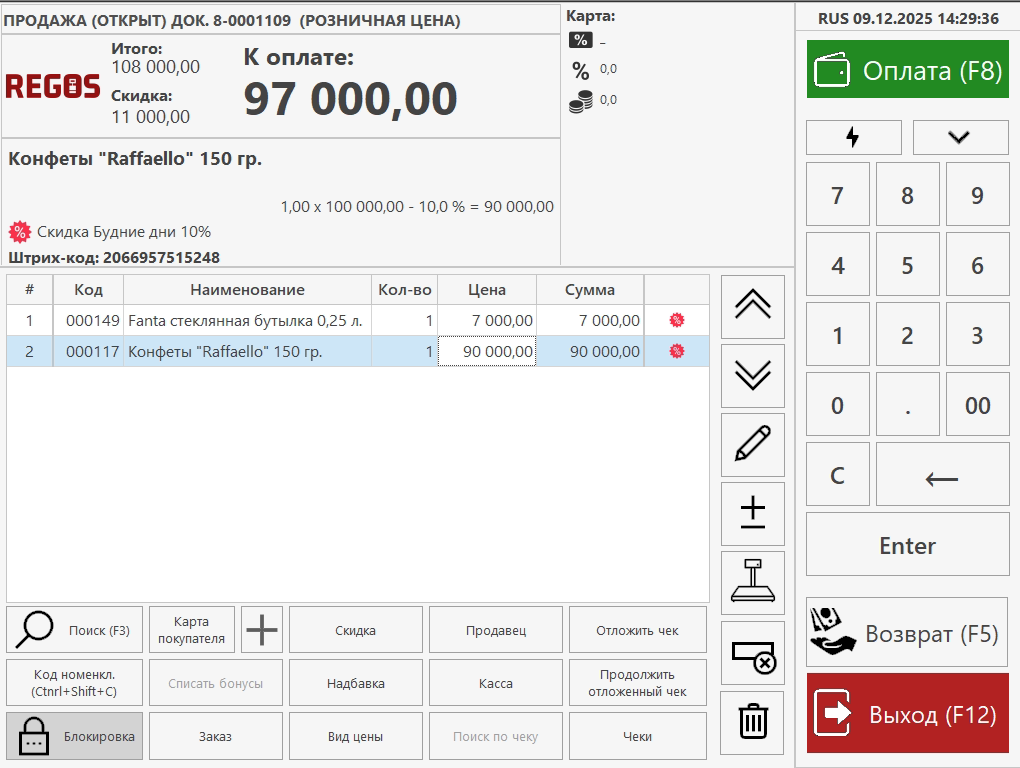Click the discount badge on Fanta row
Viewport: 1020px width, 768px height.
[x=677, y=320]
